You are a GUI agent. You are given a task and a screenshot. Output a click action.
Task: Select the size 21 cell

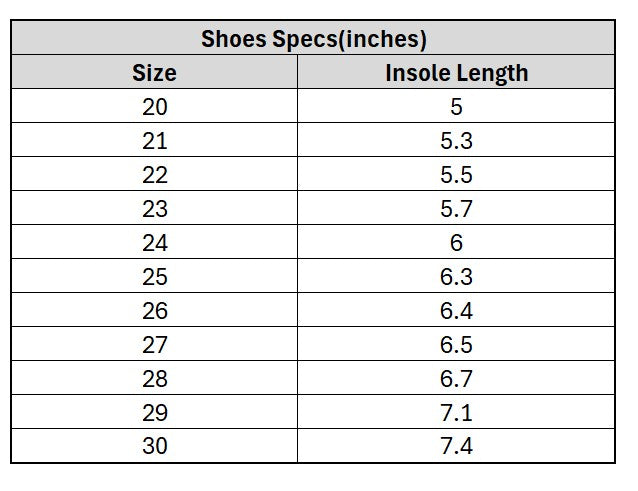tap(155, 141)
